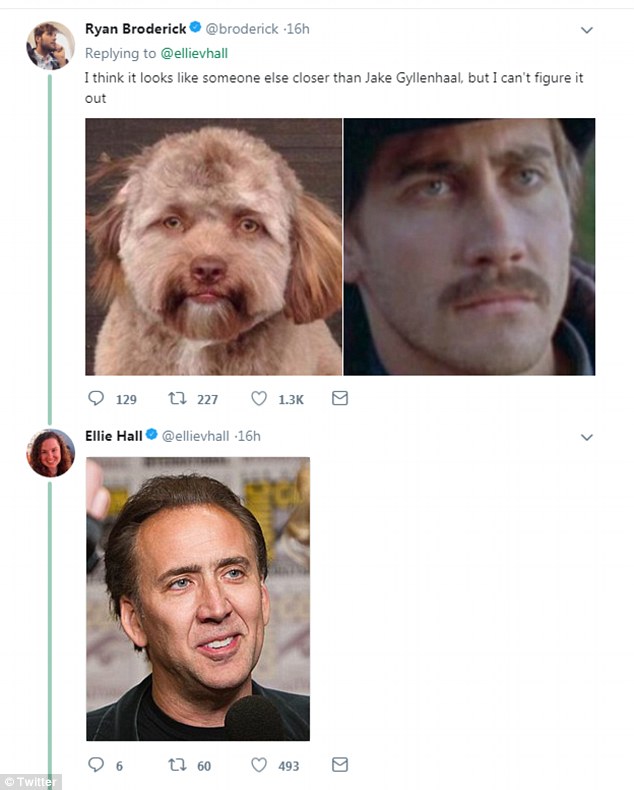The image size is (634, 790).
Task: Click the 16h timestamp on Ellie Hall's tweet
Action: [x=249, y=436]
